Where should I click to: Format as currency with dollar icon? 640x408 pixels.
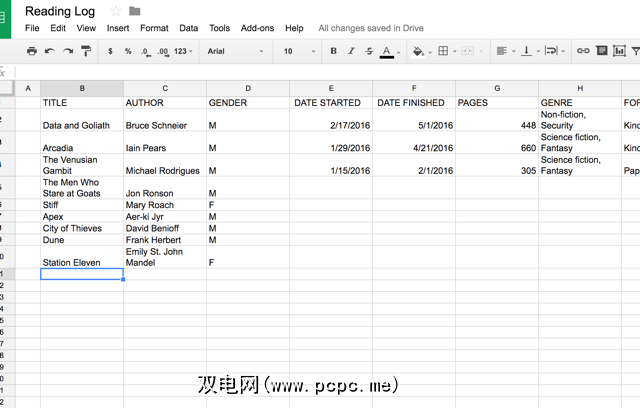110,51
